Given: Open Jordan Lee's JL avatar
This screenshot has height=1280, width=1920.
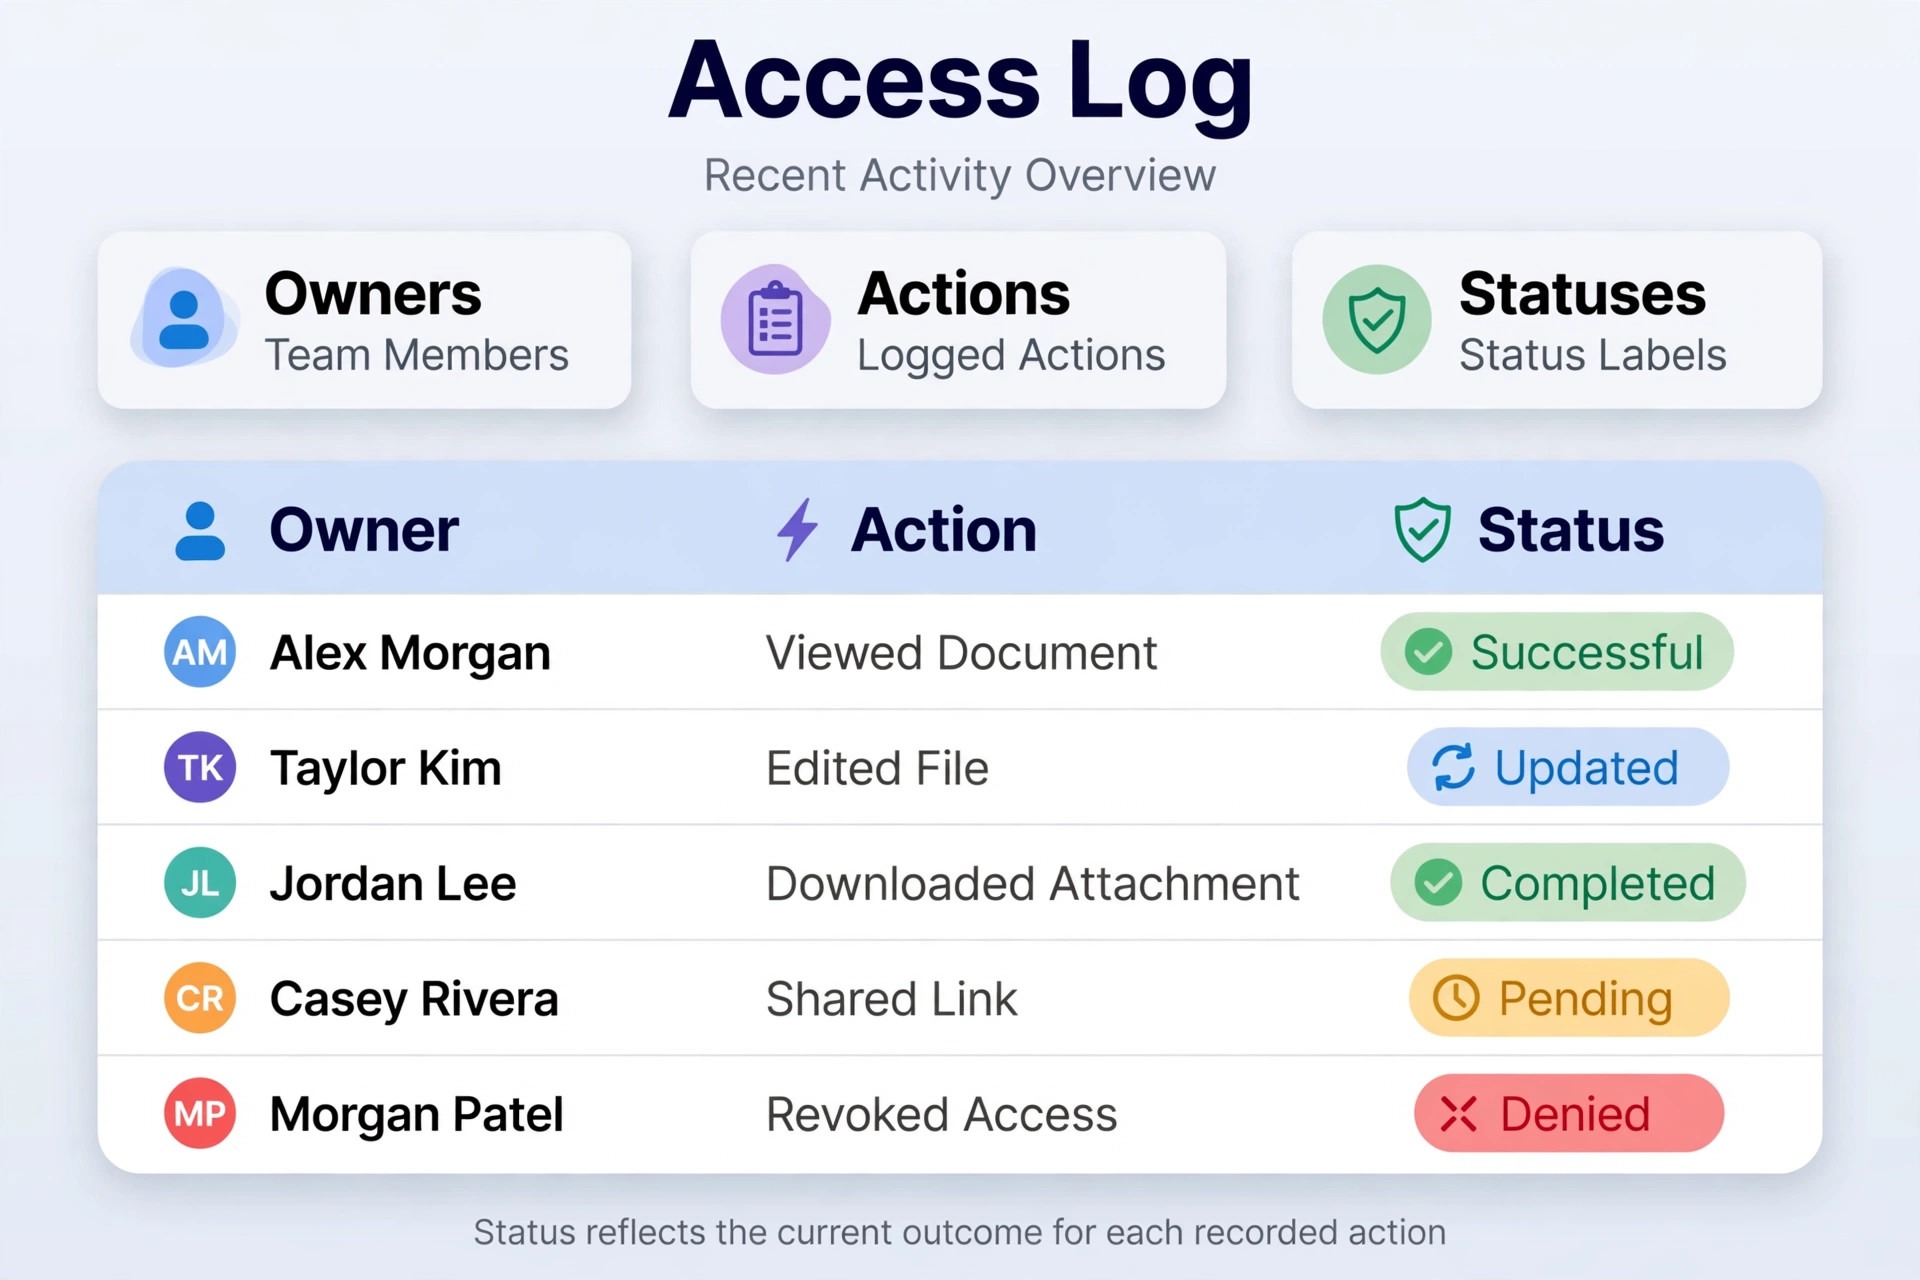Looking at the screenshot, I should [x=200, y=883].
